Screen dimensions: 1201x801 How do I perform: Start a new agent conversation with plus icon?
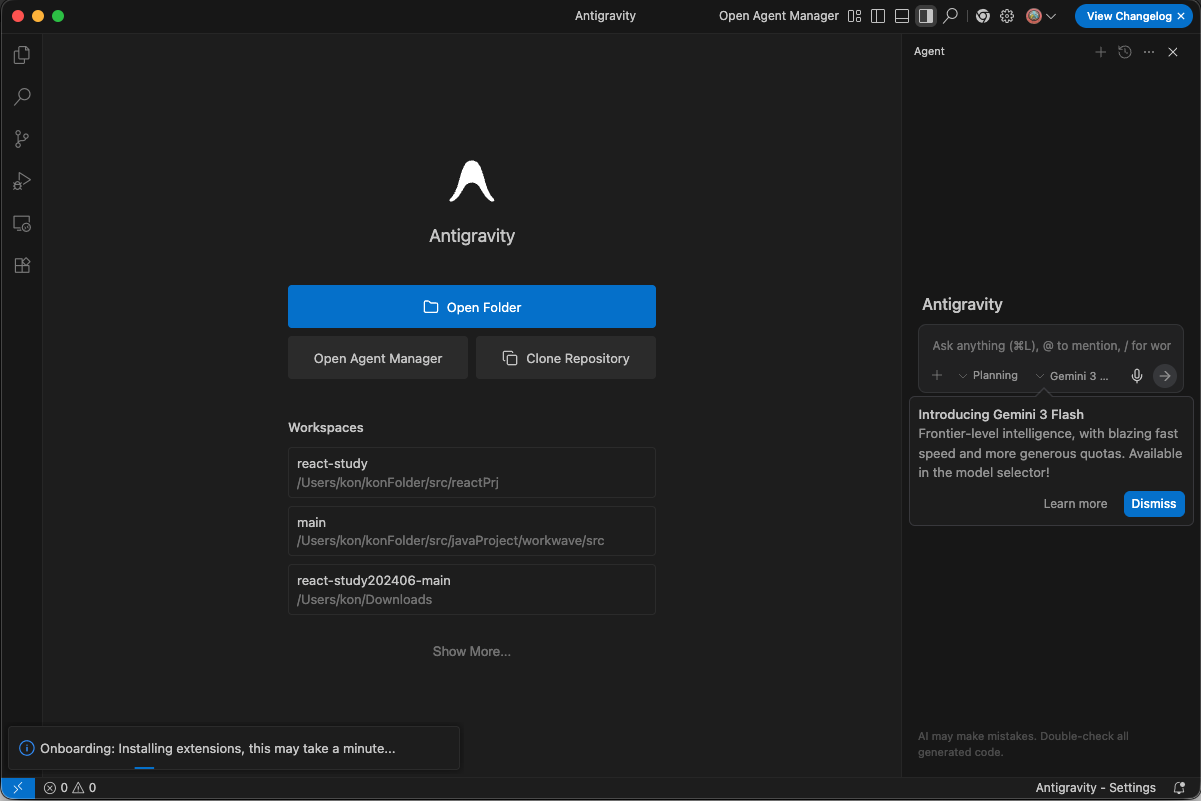pos(1100,52)
